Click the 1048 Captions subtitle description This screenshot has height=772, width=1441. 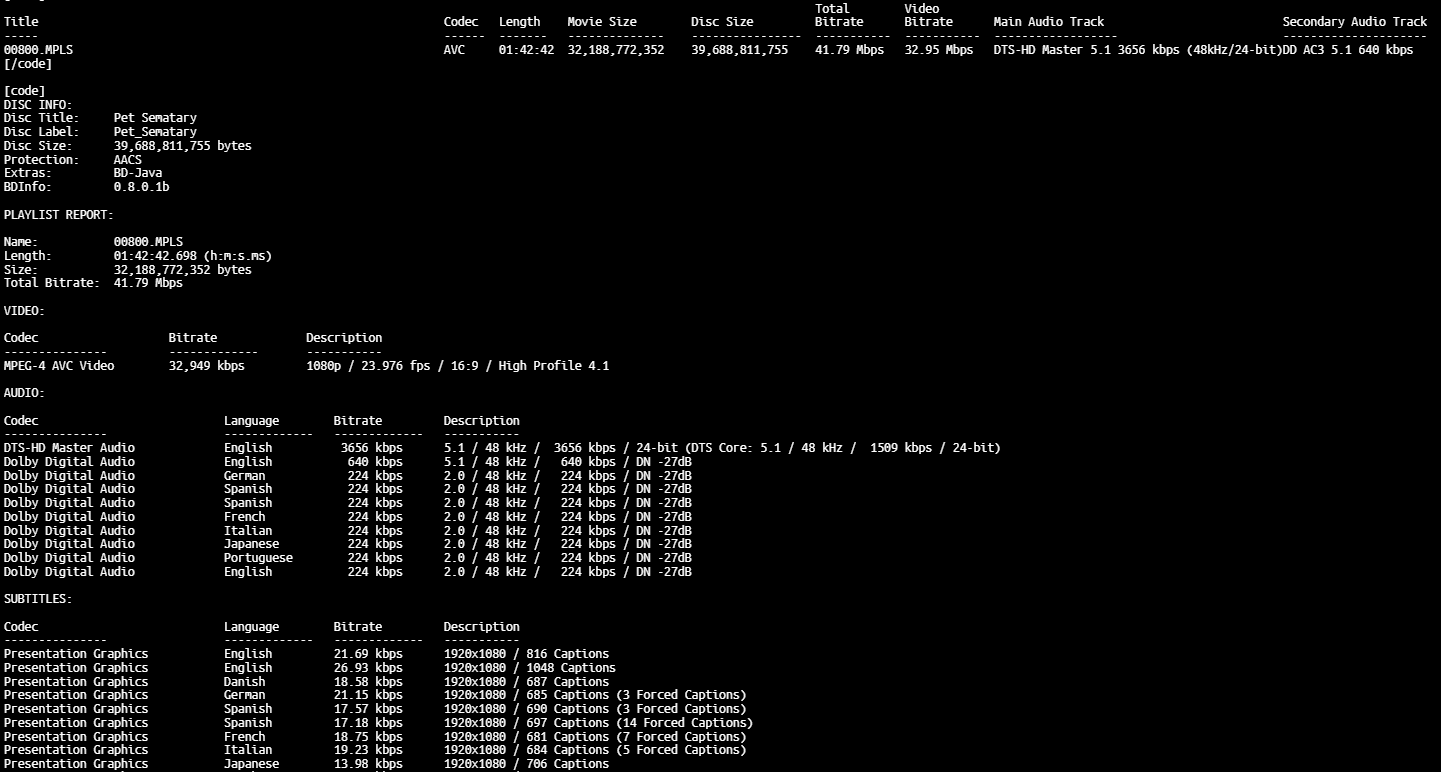point(529,668)
